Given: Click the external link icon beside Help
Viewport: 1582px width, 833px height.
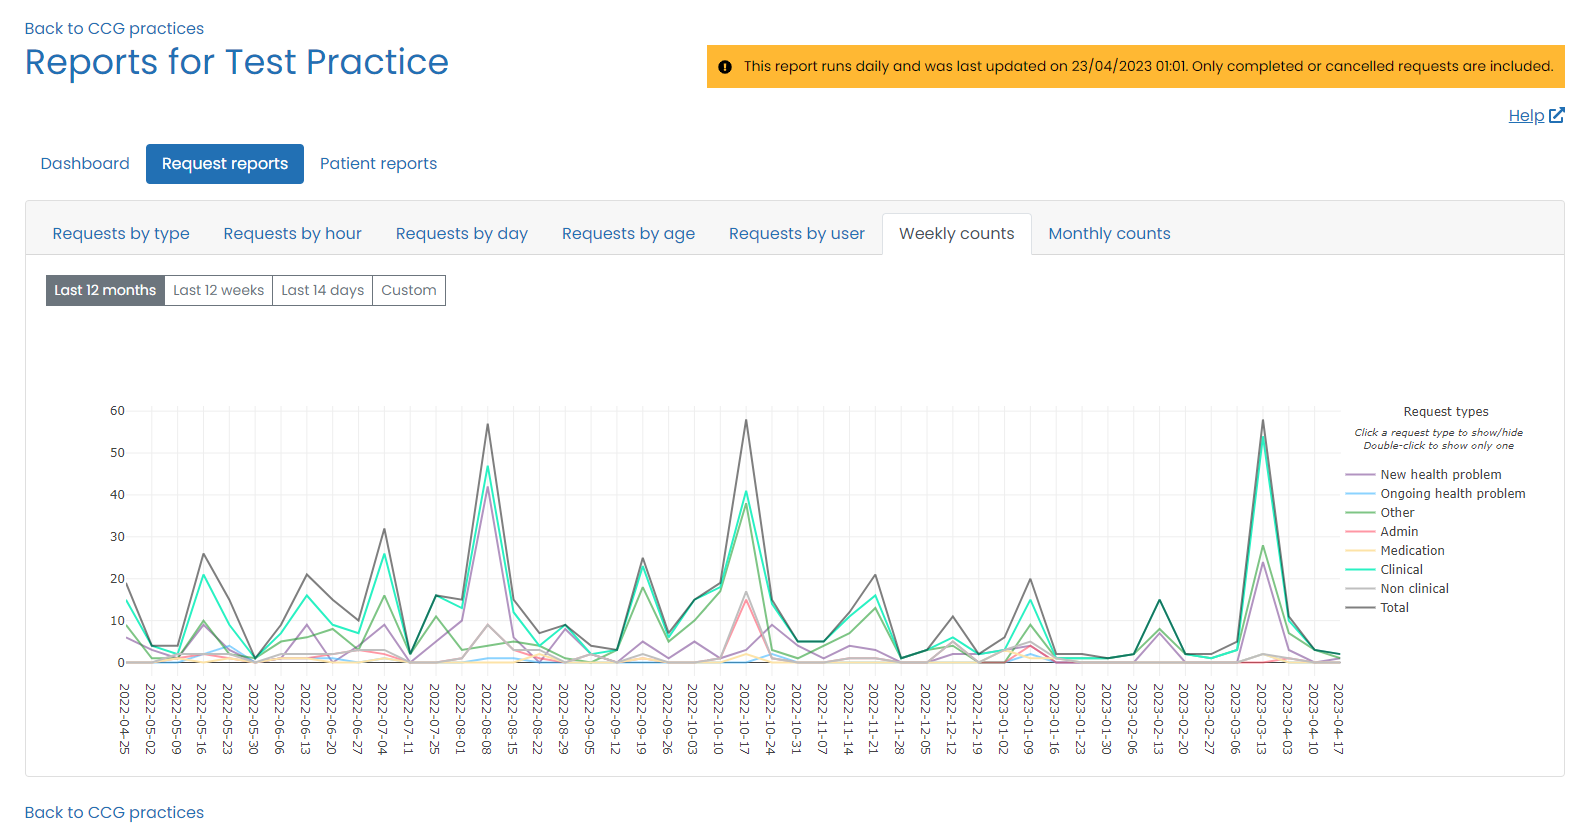Looking at the screenshot, I should (1556, 116).
